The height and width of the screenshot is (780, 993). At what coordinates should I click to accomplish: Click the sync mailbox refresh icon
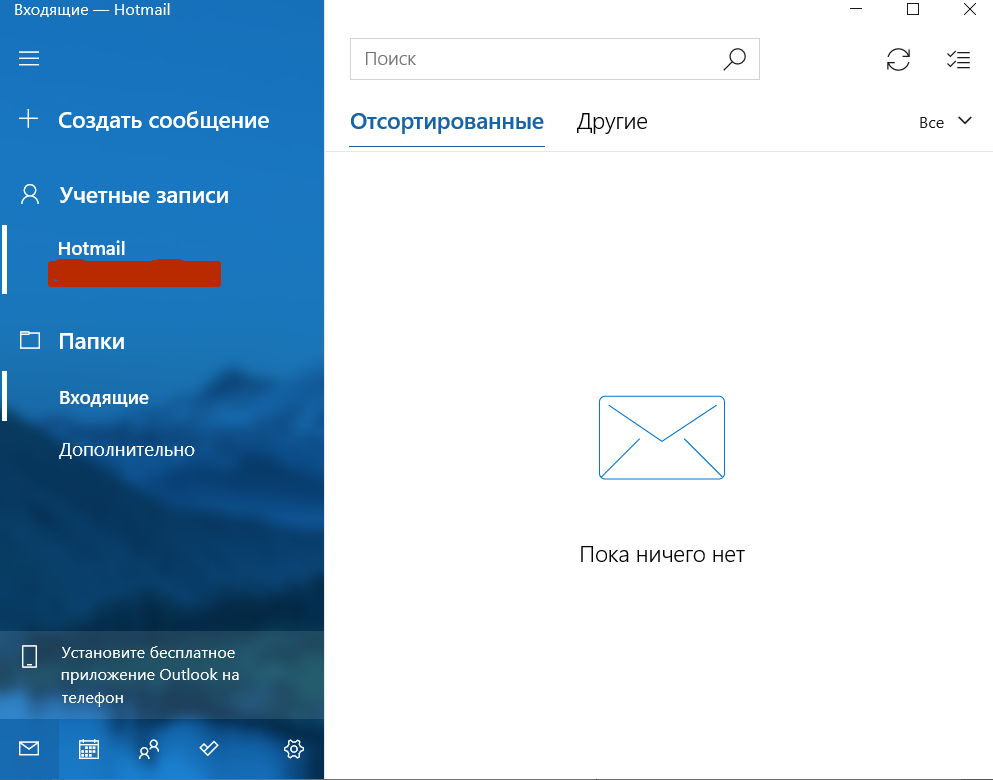click(x=898, y=60)
